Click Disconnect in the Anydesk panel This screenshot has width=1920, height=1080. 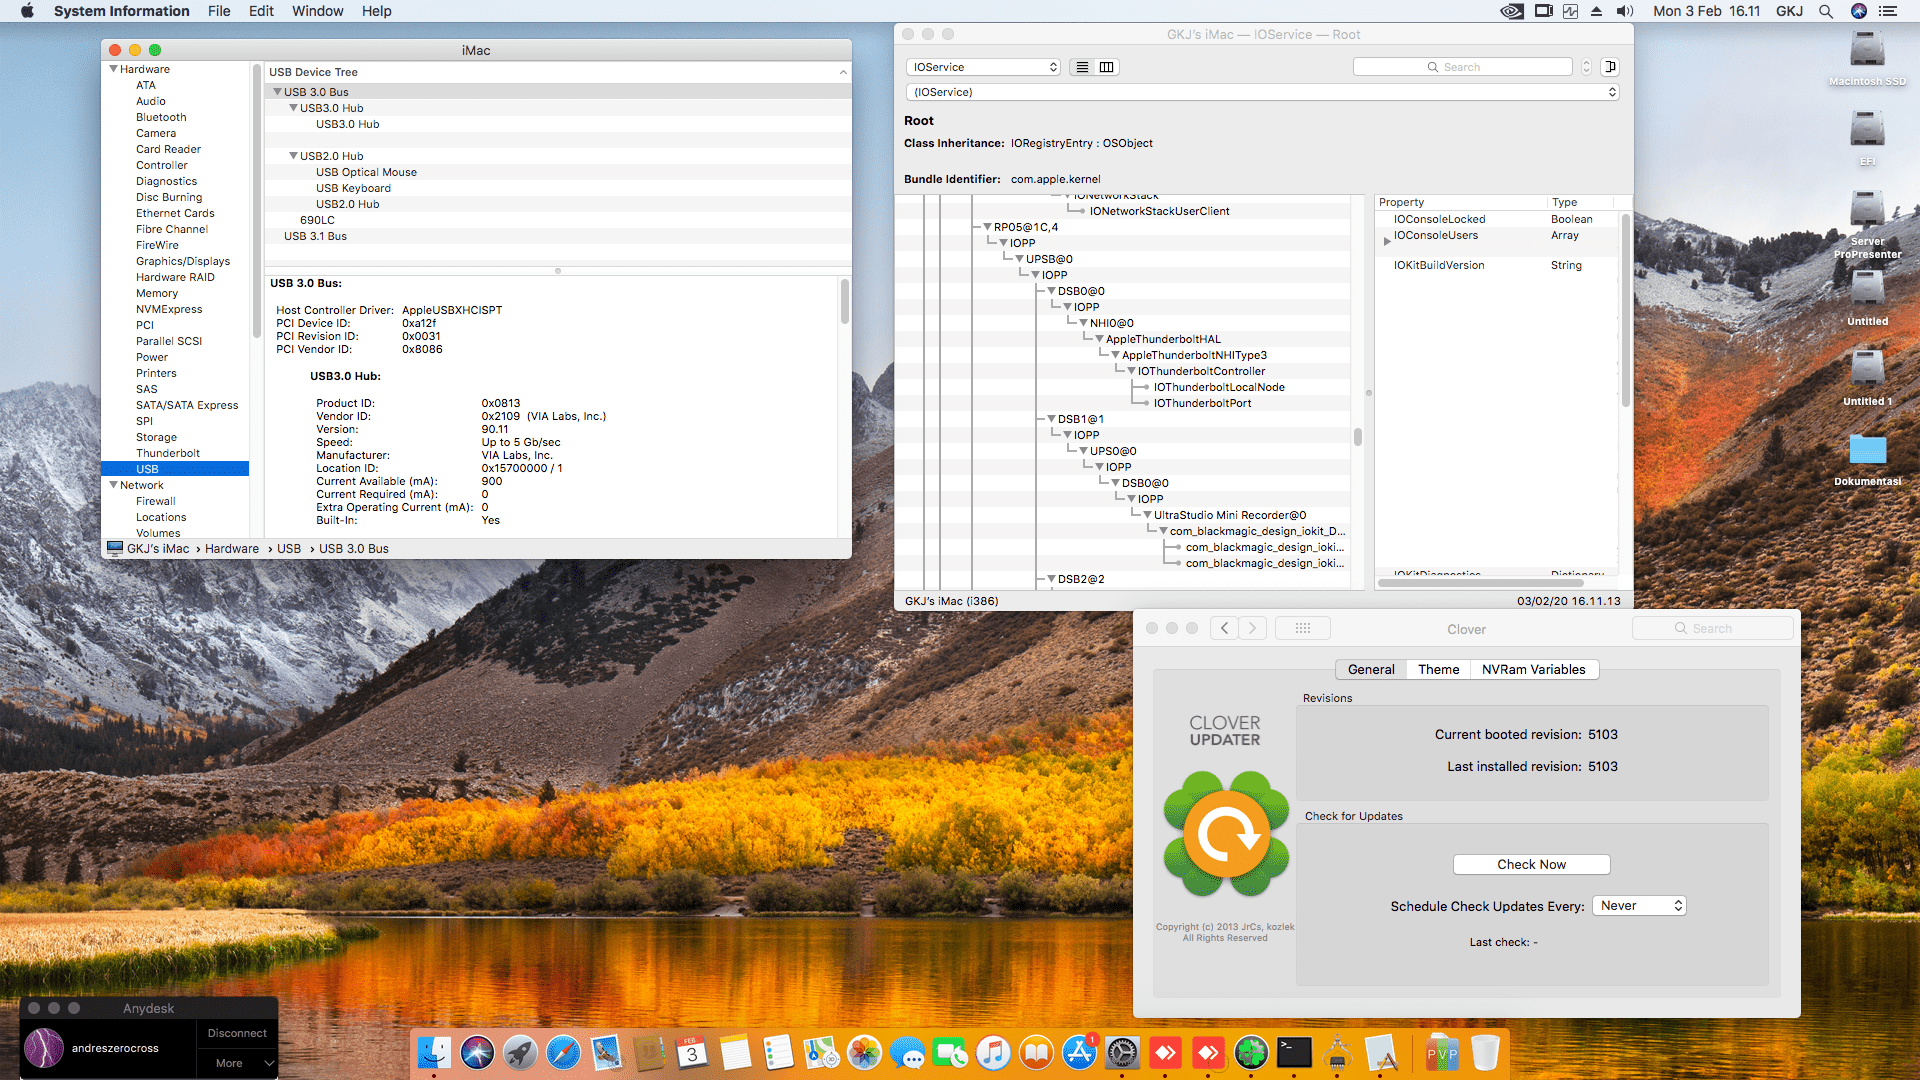(x=237, y=1033)
